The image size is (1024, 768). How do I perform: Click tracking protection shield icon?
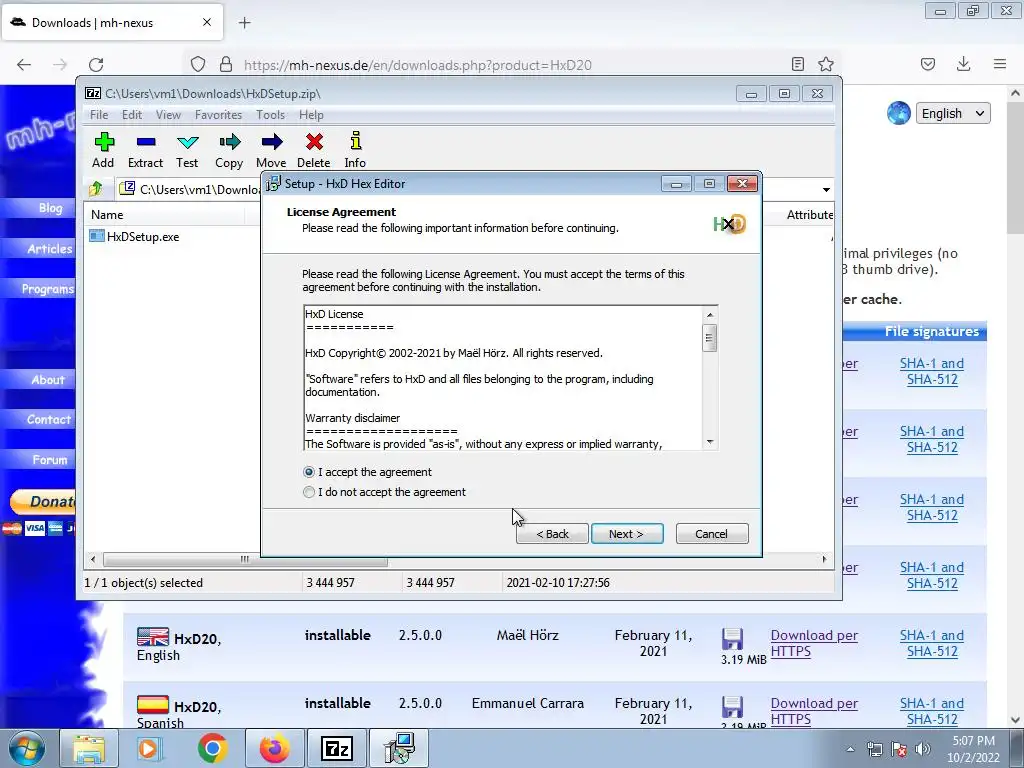point(198,64)
